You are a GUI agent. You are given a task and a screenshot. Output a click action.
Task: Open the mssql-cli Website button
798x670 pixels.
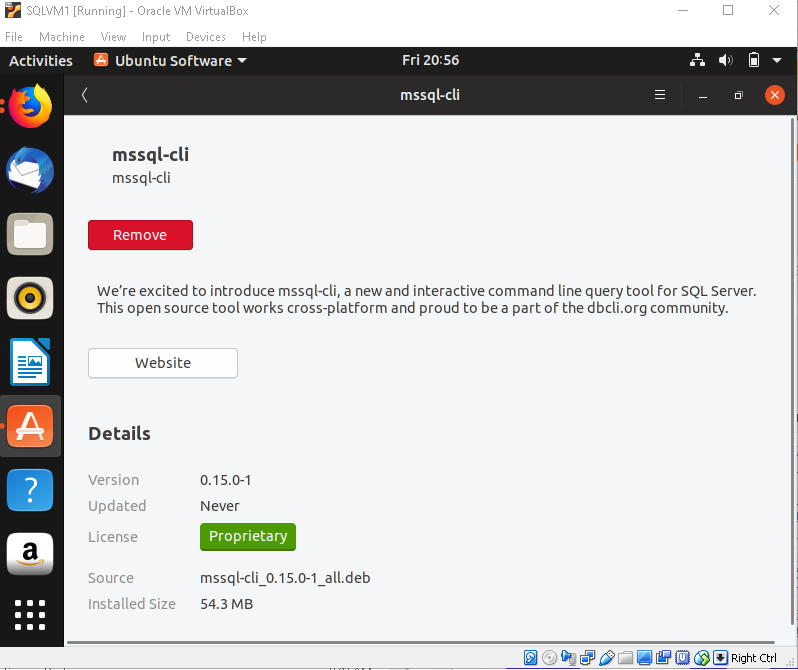(x=163, y=363)
